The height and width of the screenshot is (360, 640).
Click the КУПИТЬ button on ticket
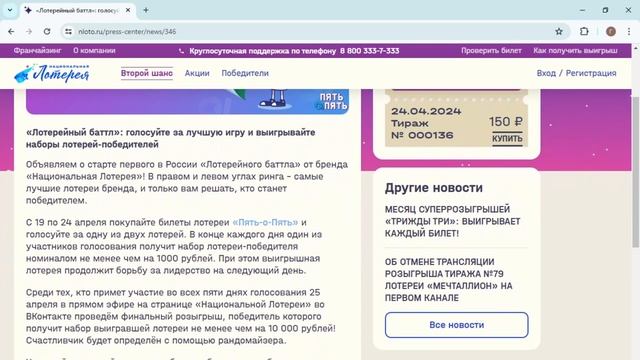click(x=507, y=139)
